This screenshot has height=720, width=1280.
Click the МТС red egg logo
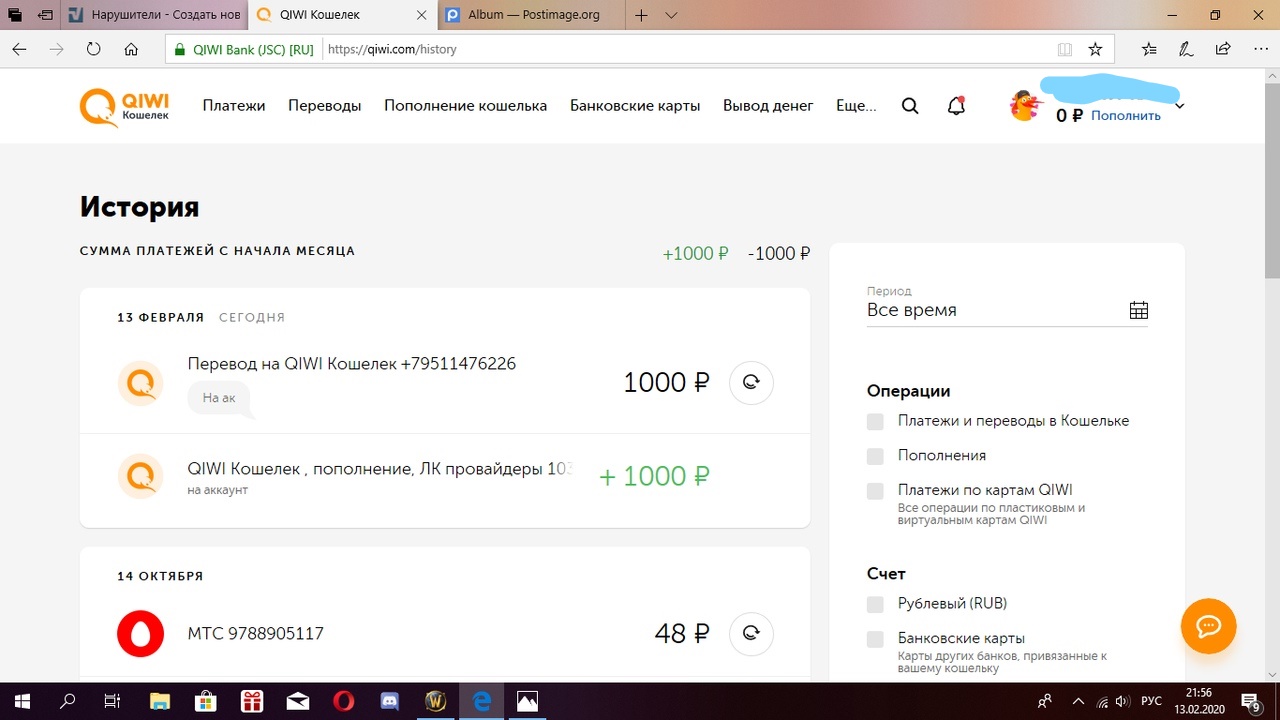140,633
